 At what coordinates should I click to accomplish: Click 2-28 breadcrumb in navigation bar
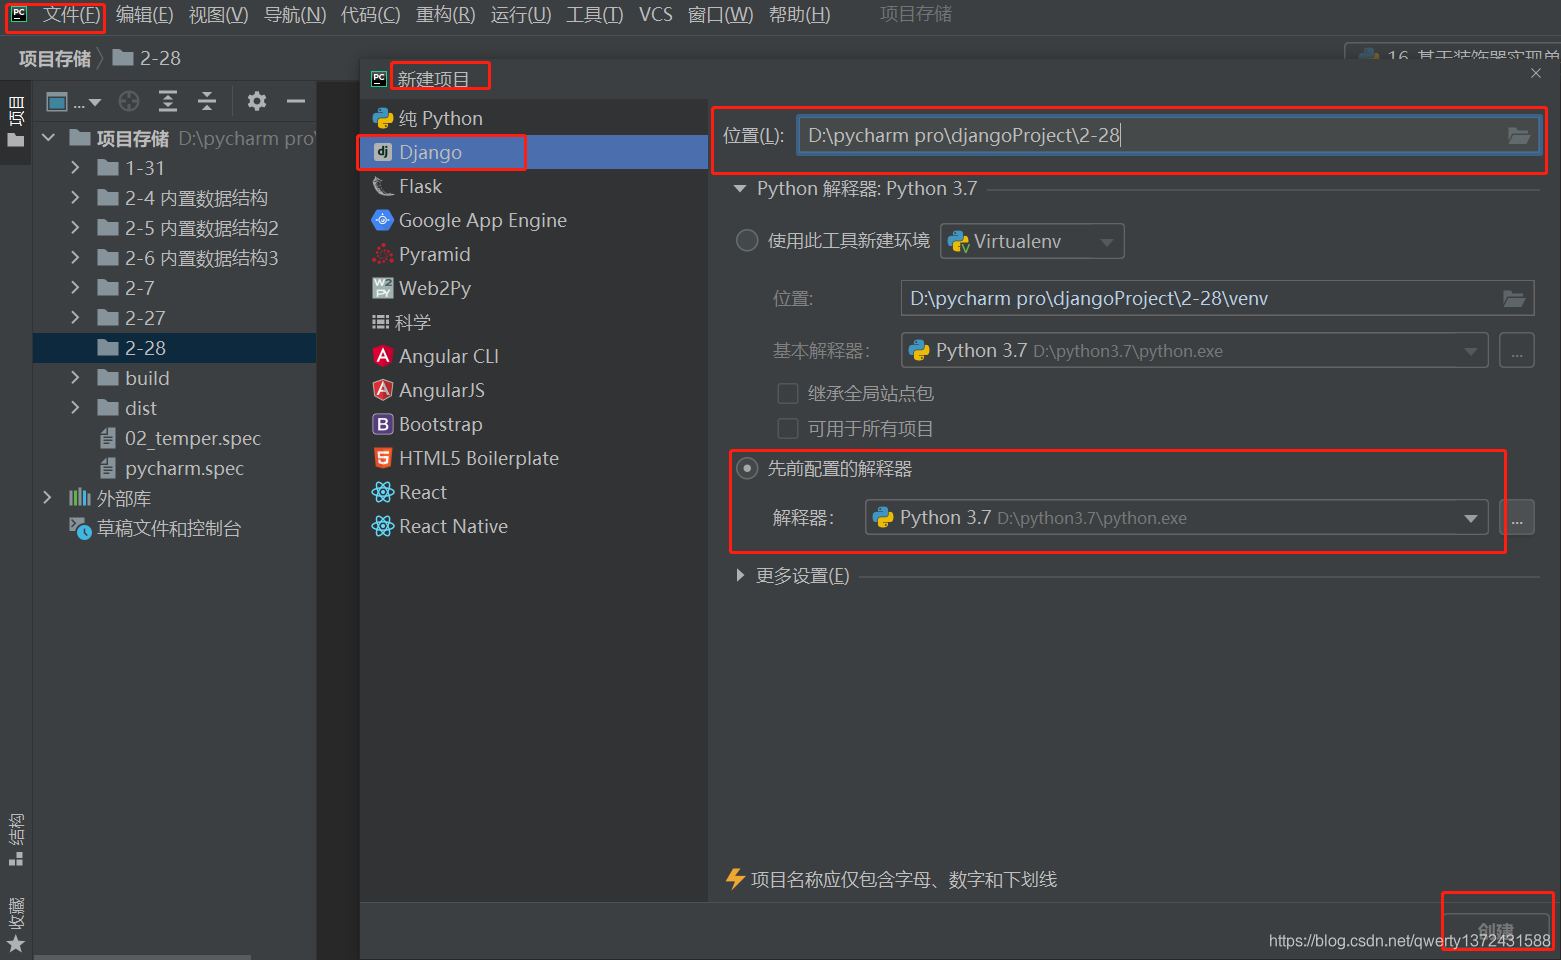pos(147,58)
